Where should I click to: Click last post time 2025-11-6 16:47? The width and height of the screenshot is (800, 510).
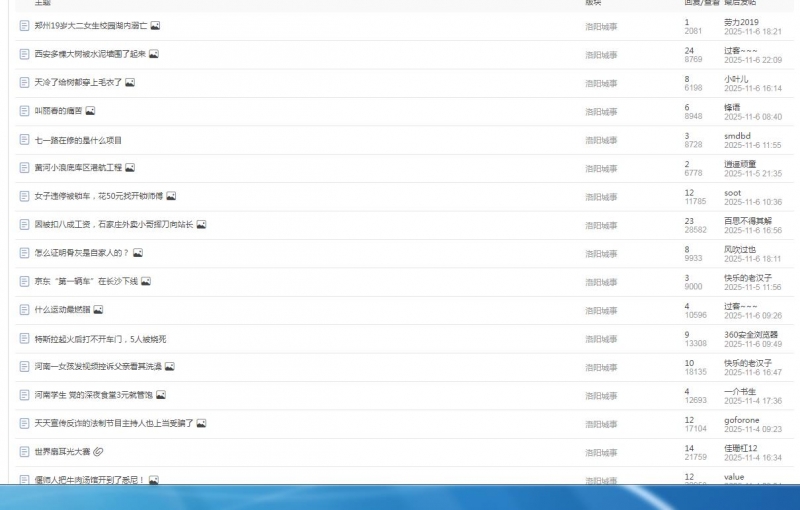(753, 372)
